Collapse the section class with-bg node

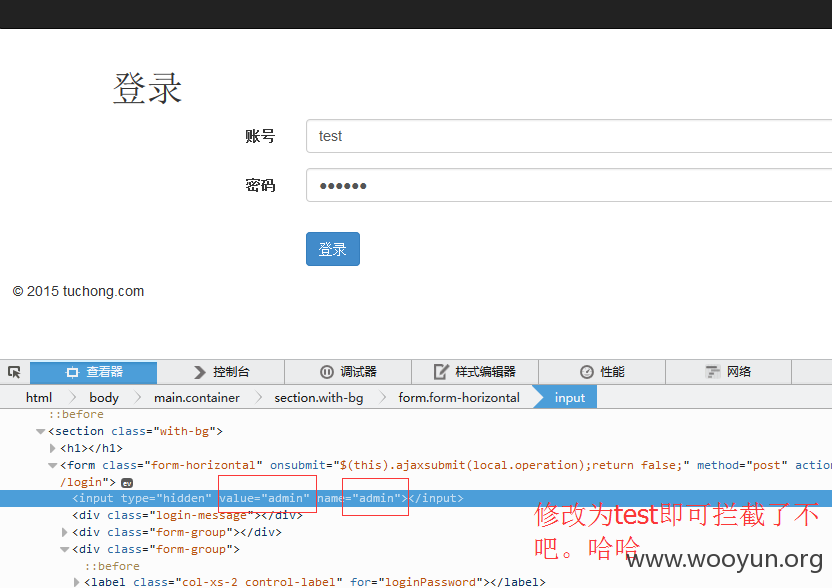pyautogui.click(x=40, y=431)
